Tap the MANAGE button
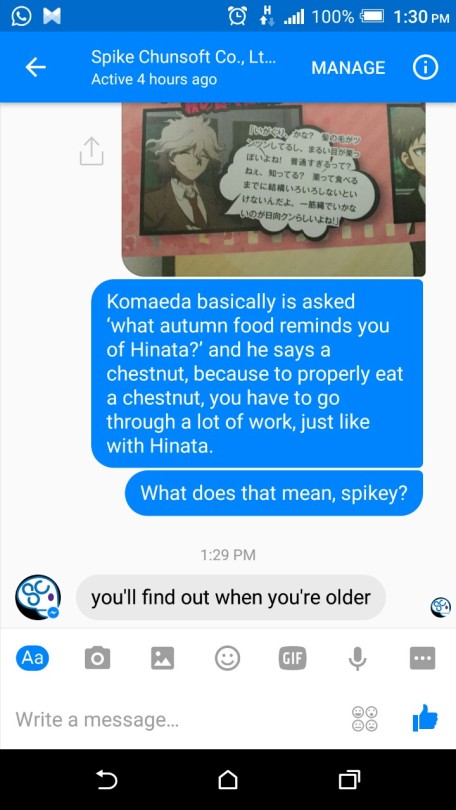 [x=348, y=68]
